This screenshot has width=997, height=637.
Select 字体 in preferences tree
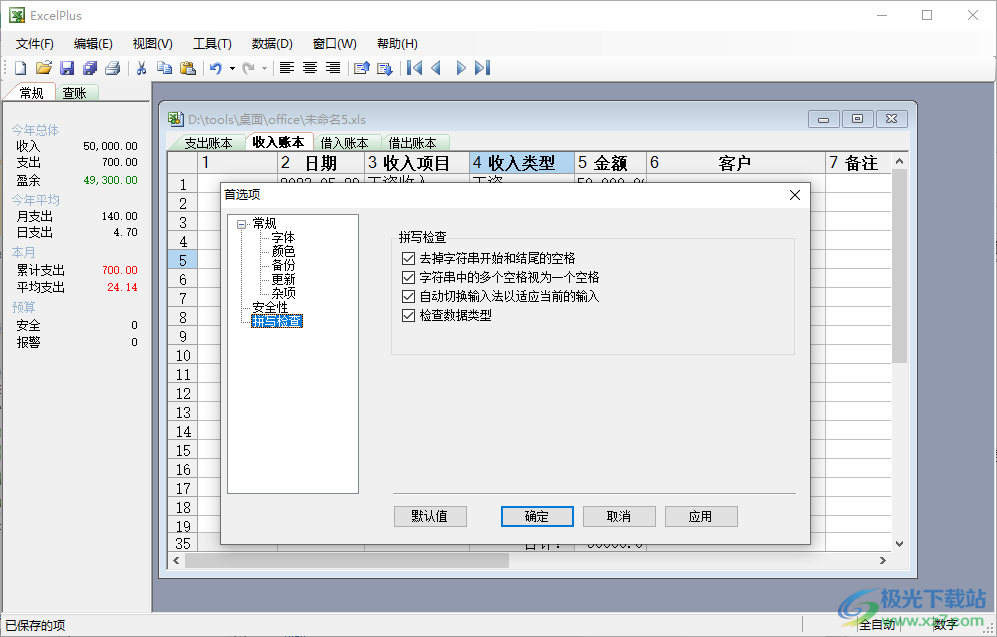tap(283, 237)
